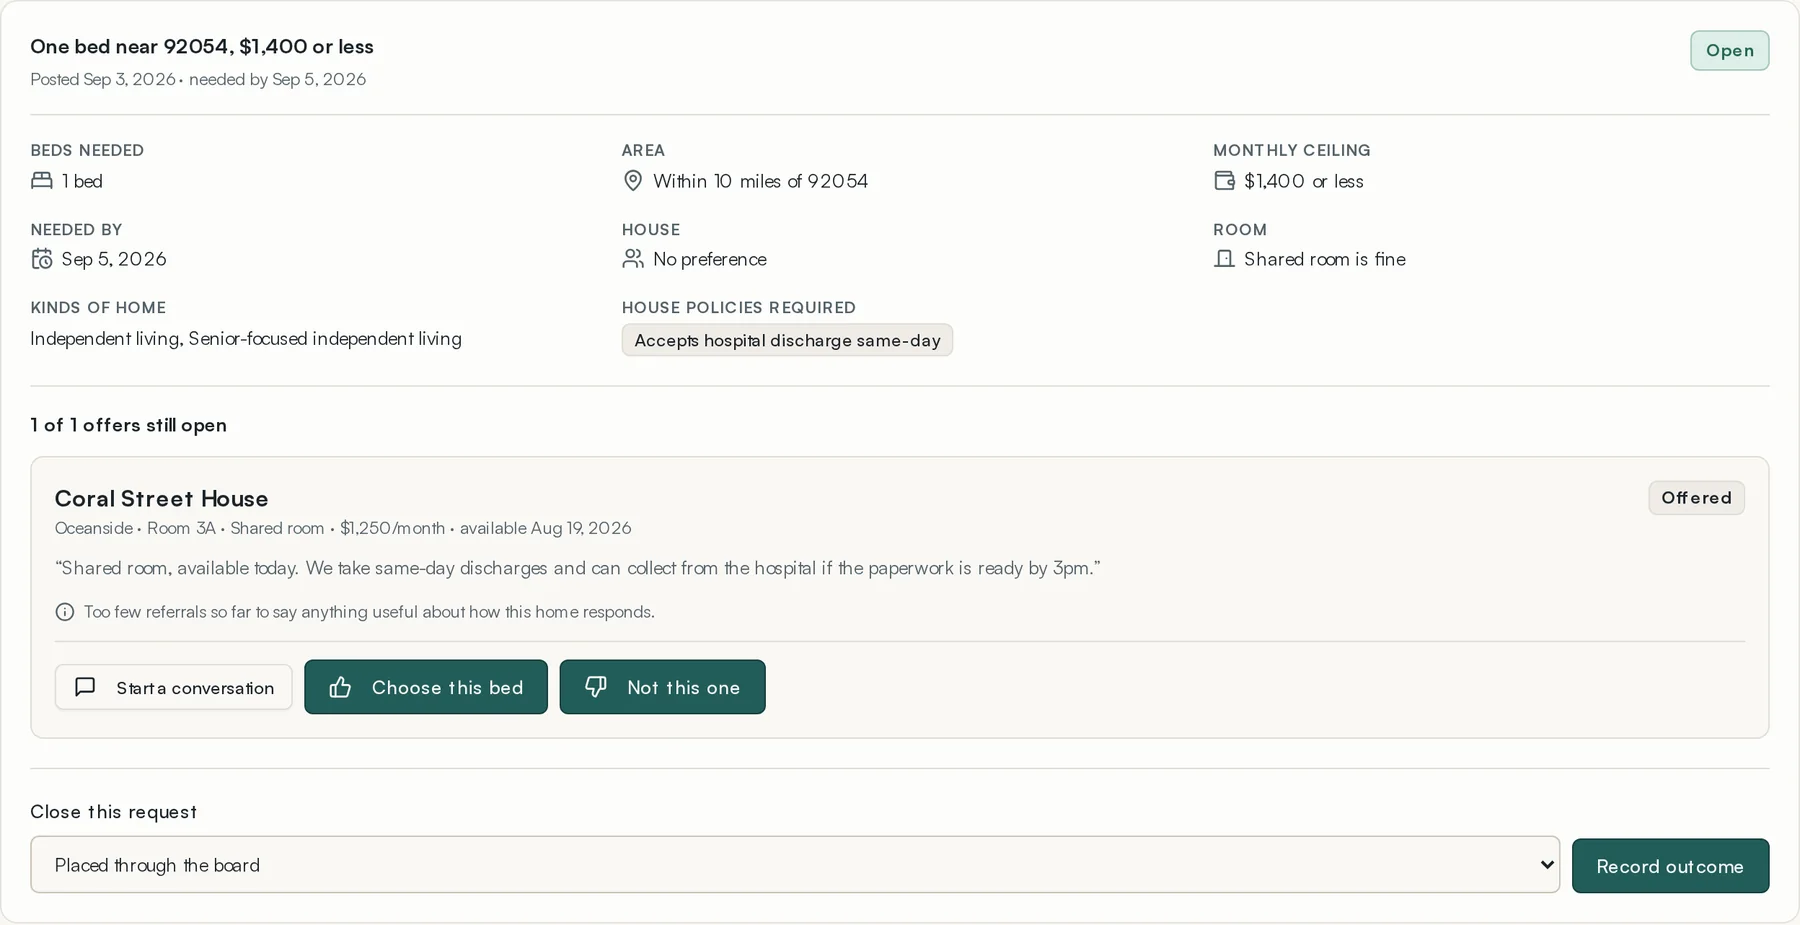Click the wallet icon beside $1,400 or less
The image size is (1800, 925).
coord(1224,180)
